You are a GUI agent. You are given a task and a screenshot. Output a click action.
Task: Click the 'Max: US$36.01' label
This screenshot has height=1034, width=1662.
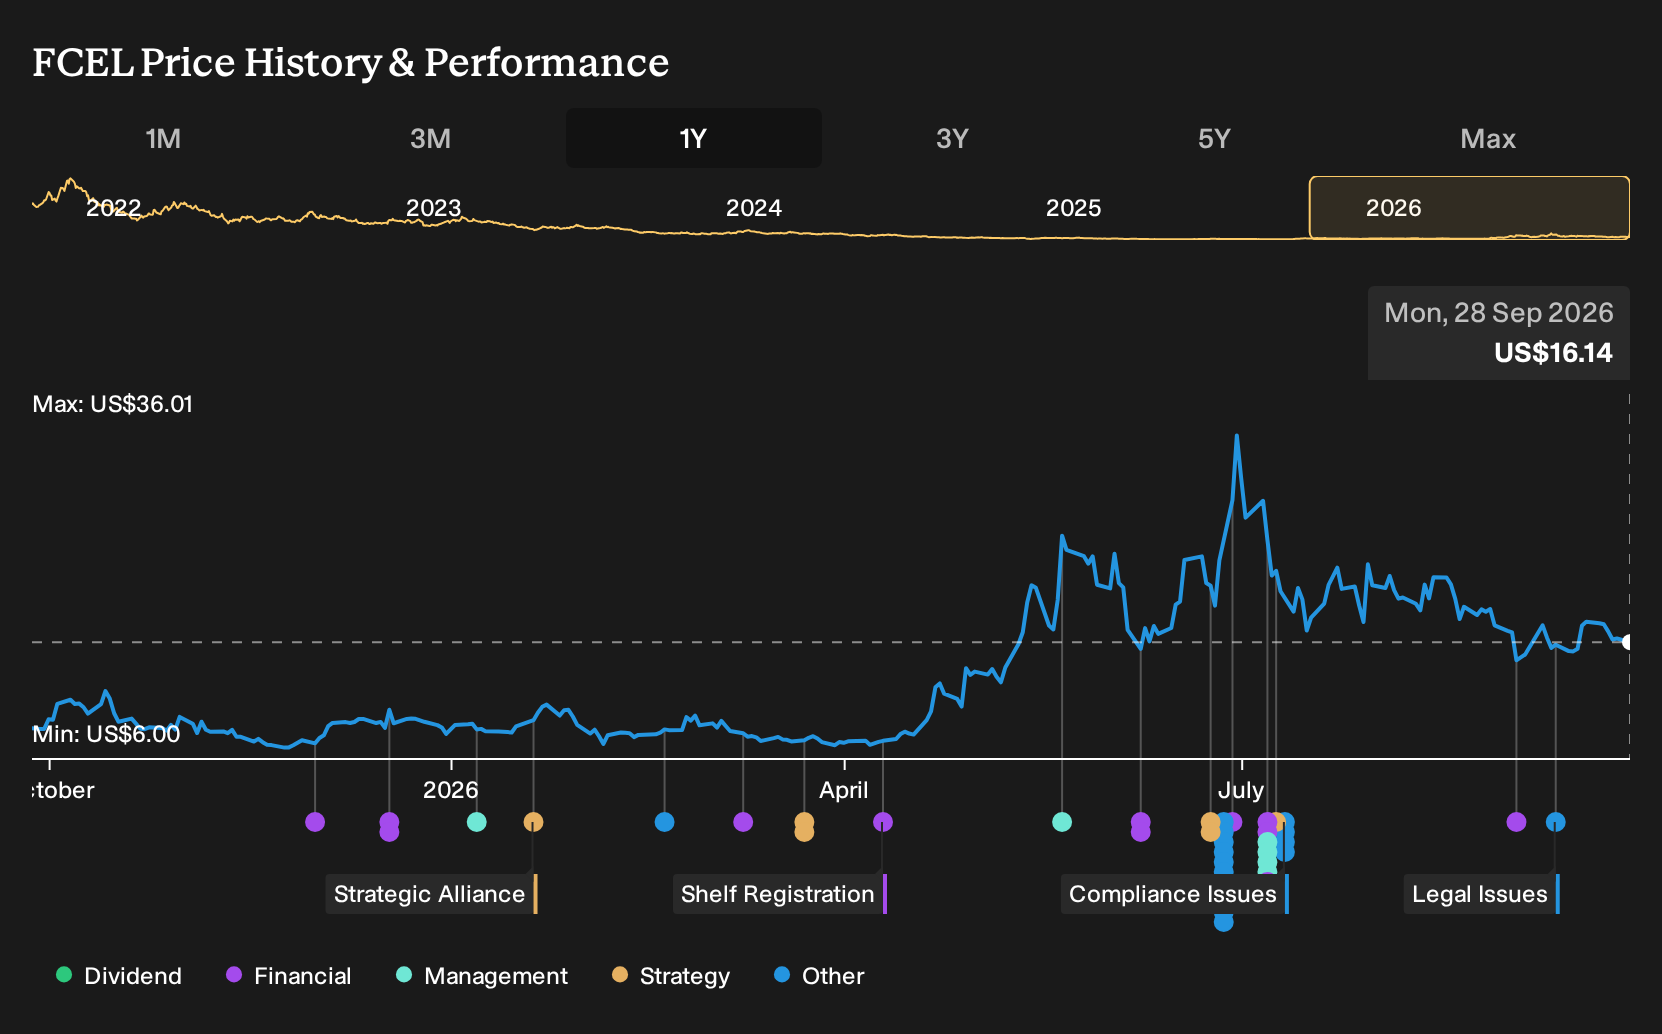pos(113,404)
